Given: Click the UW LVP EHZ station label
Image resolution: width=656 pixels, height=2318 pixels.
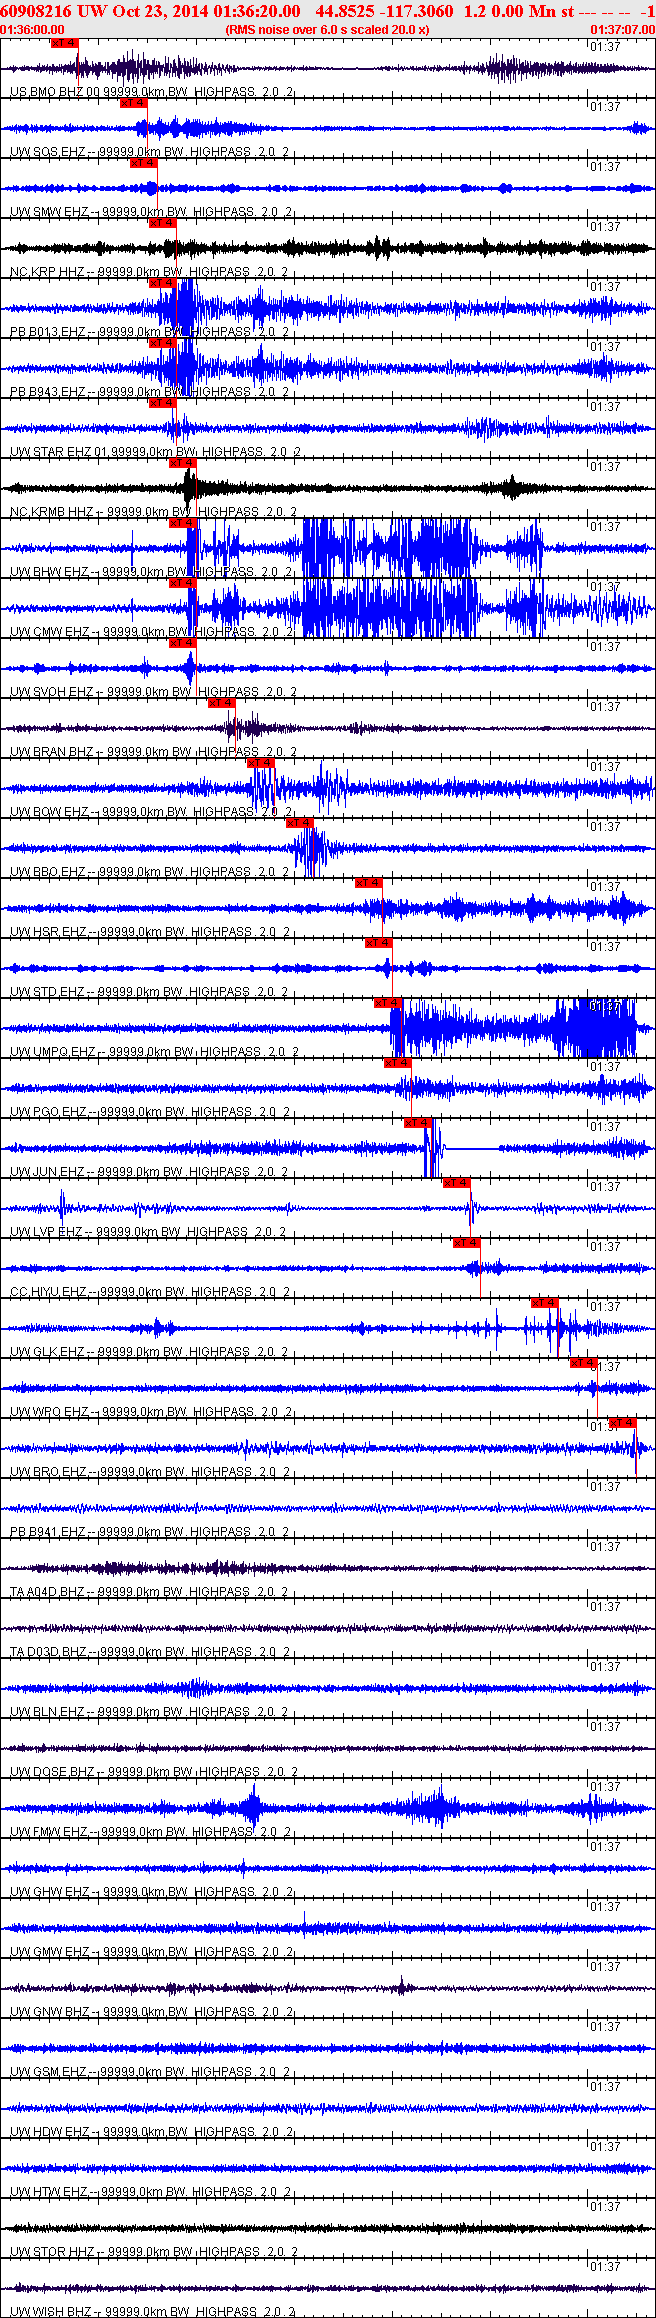Looking at the screenshot, I should (149, 1232).
